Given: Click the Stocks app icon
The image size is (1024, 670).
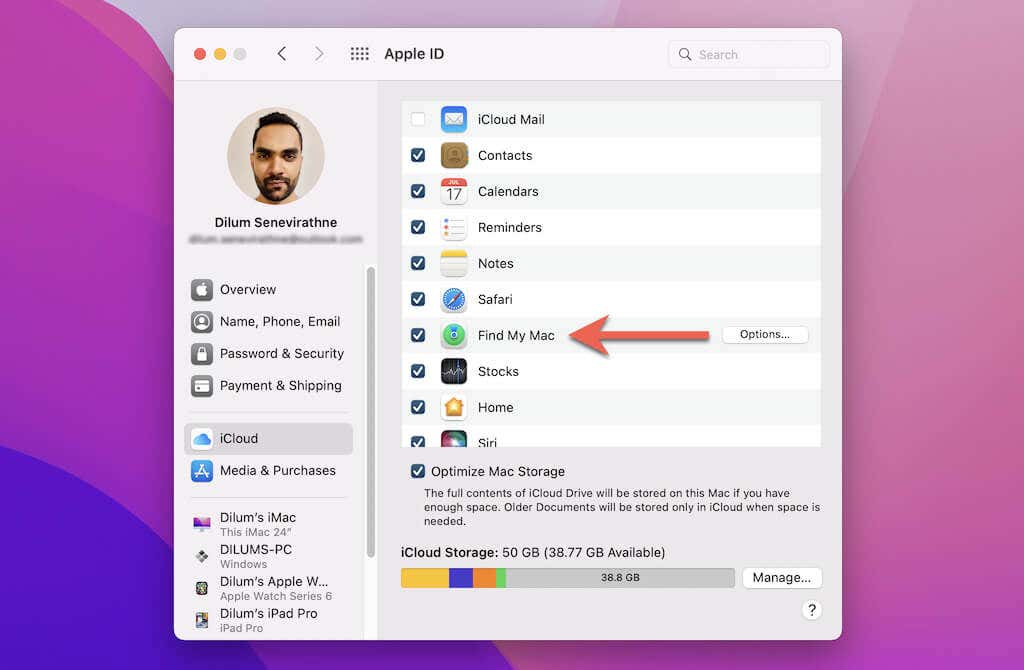Looking at the screenshot, I should pos(453,371).
